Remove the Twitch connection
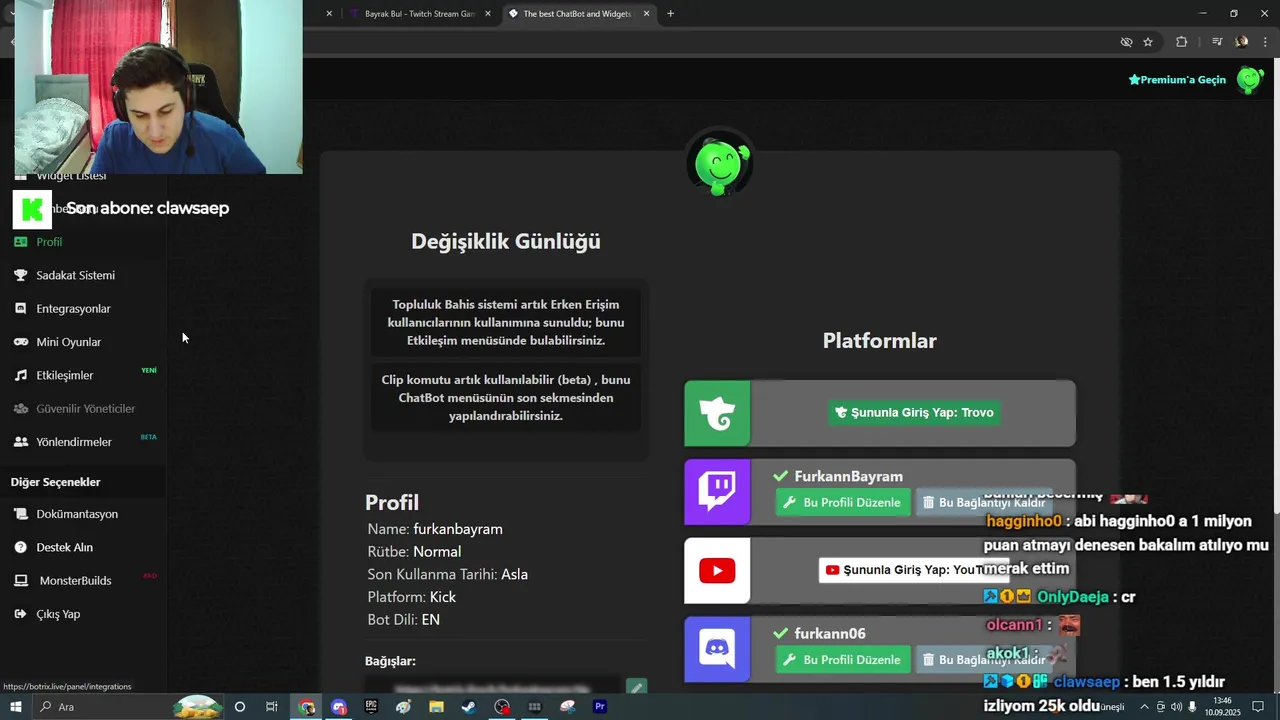Viewport: 1280px width, 720px height. [x=984, y=502]
